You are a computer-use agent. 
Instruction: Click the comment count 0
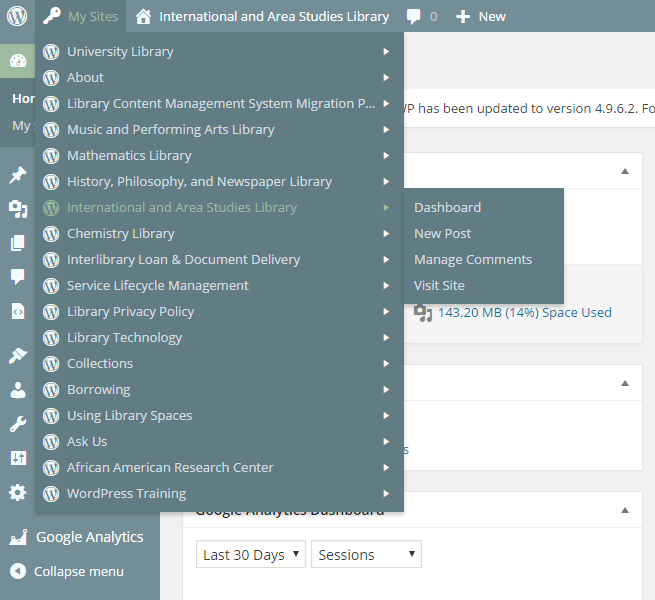point(434,17)
